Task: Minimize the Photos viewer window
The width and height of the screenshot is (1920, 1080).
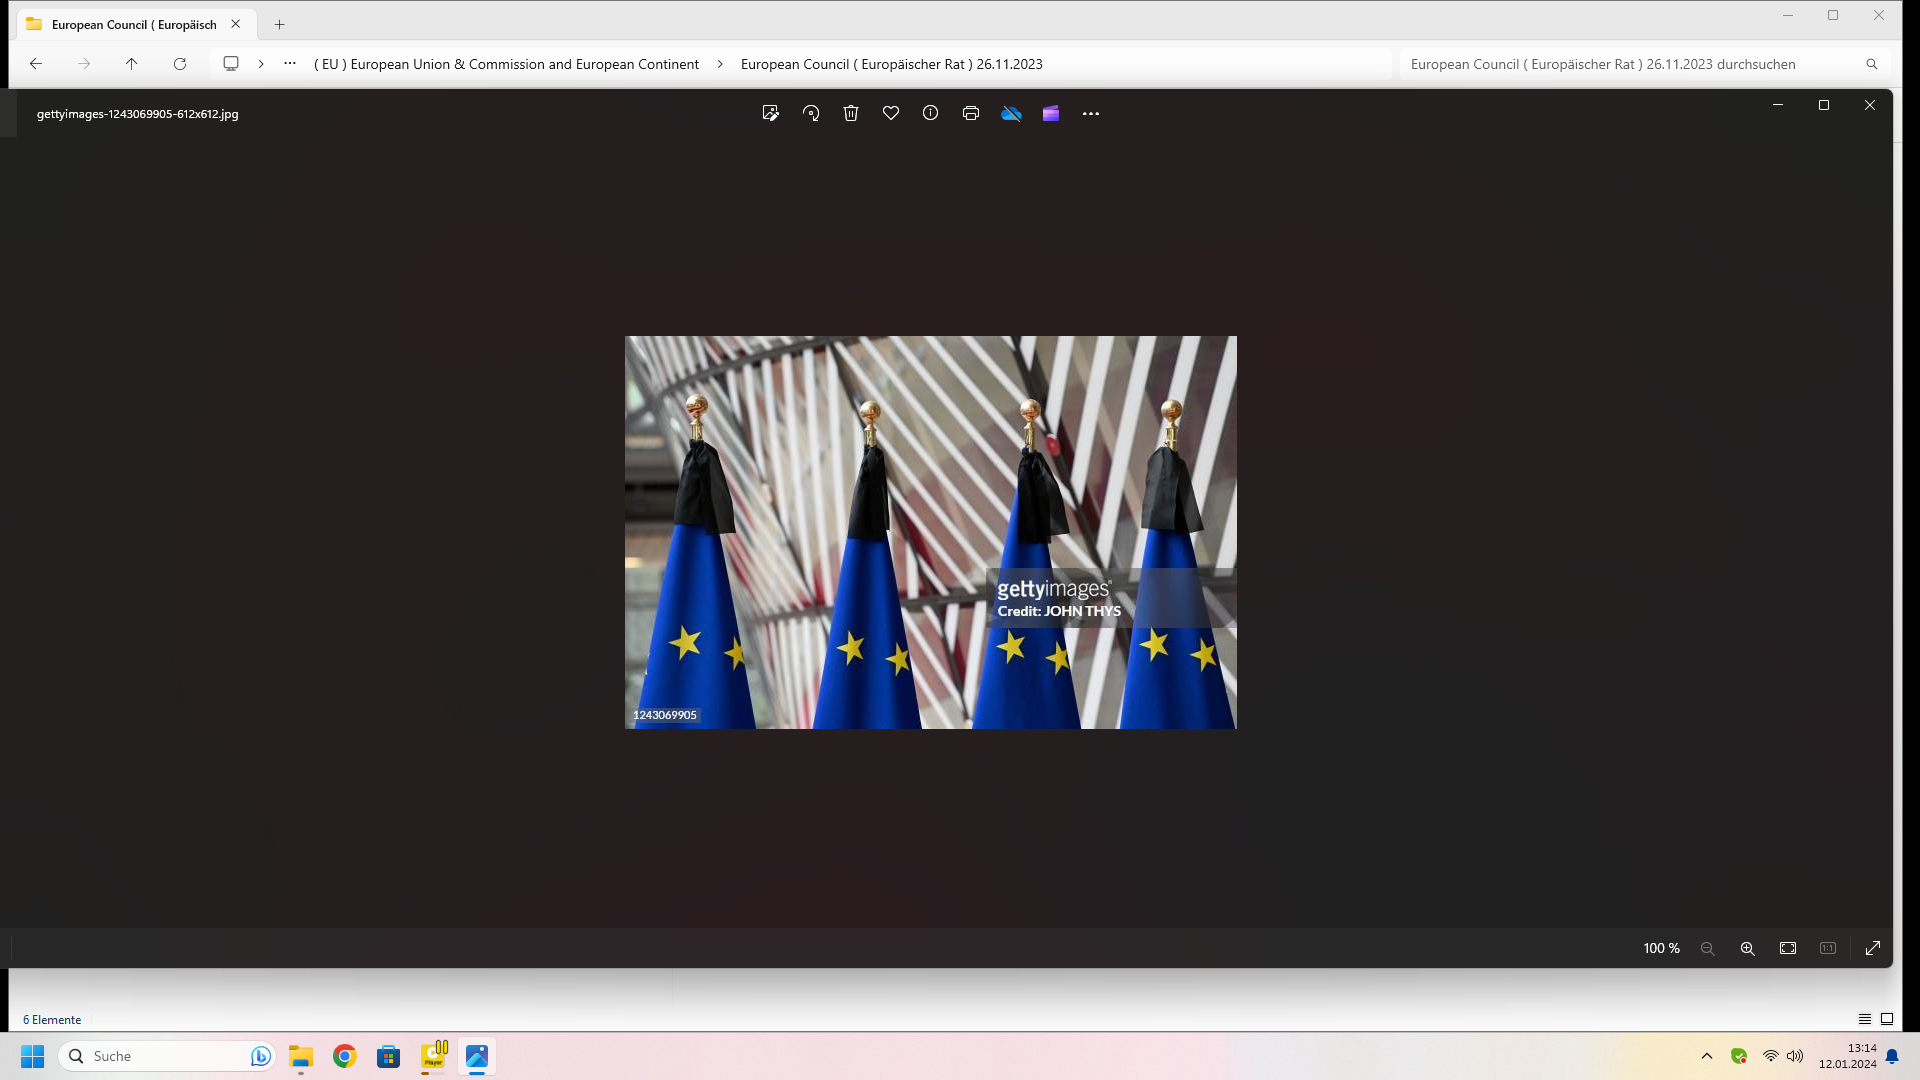Action: pos(1778,105)
